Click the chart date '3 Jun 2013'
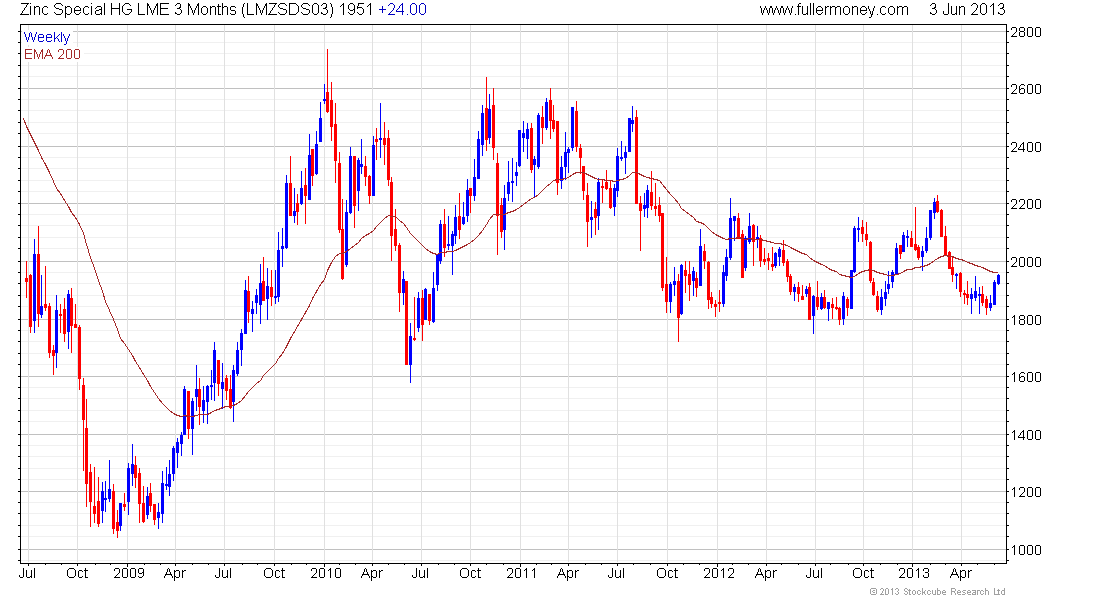Screen dimensions: 1100x600 [x=967, y=10]
